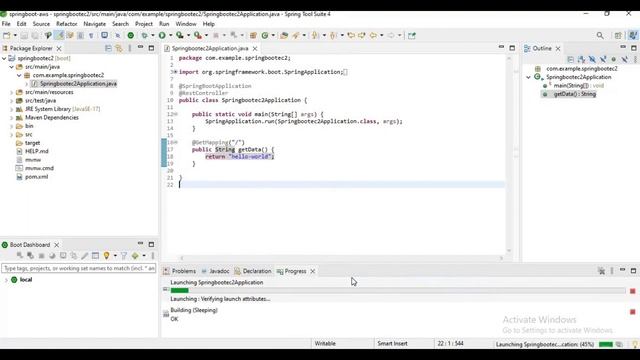Open the Back history dropdown arrow

[382, 36]
